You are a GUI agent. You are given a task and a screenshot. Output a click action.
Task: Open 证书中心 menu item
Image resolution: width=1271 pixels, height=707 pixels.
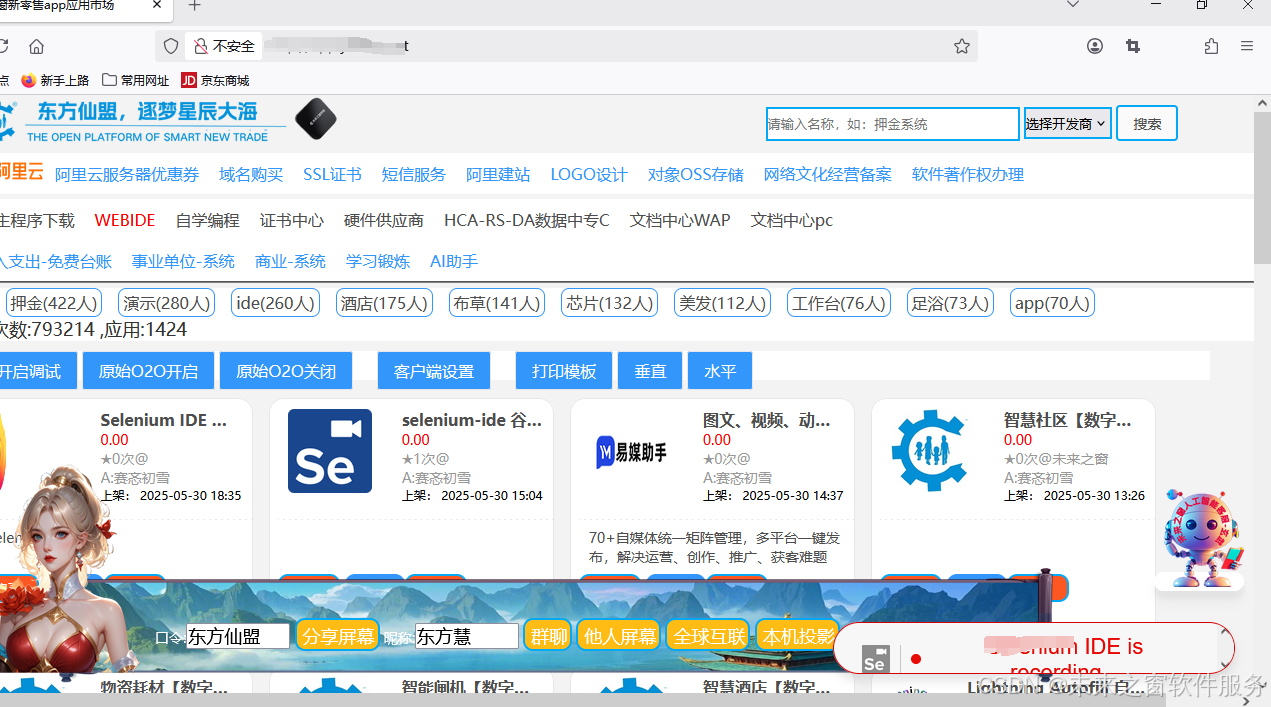292,220
